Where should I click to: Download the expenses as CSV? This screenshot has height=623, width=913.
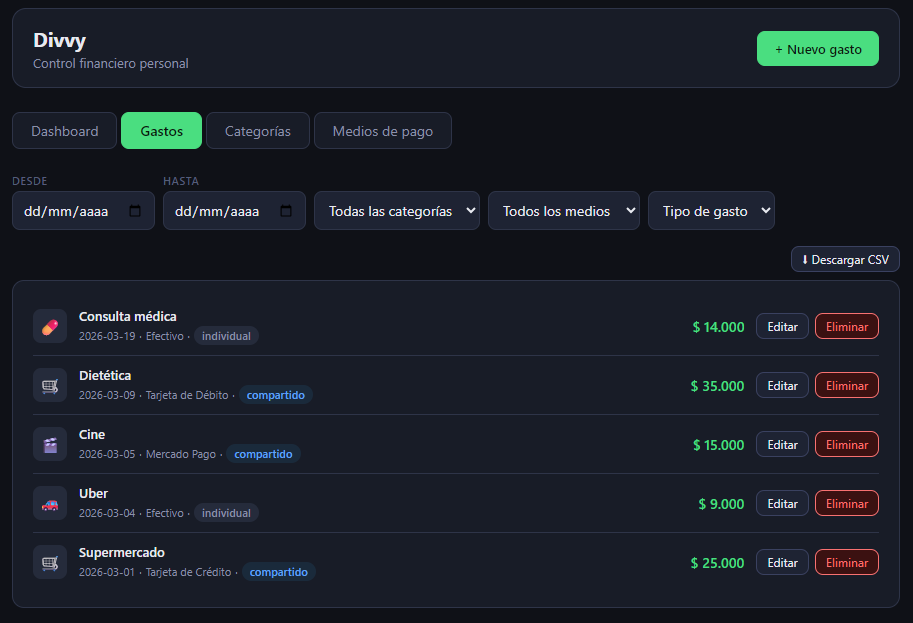(845, 259)
